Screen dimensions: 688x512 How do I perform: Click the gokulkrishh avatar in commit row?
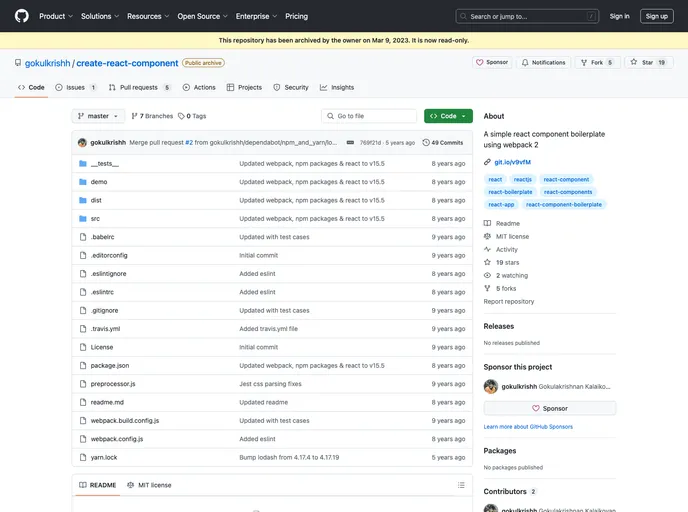pyautogui.click(x=82, y=143)
